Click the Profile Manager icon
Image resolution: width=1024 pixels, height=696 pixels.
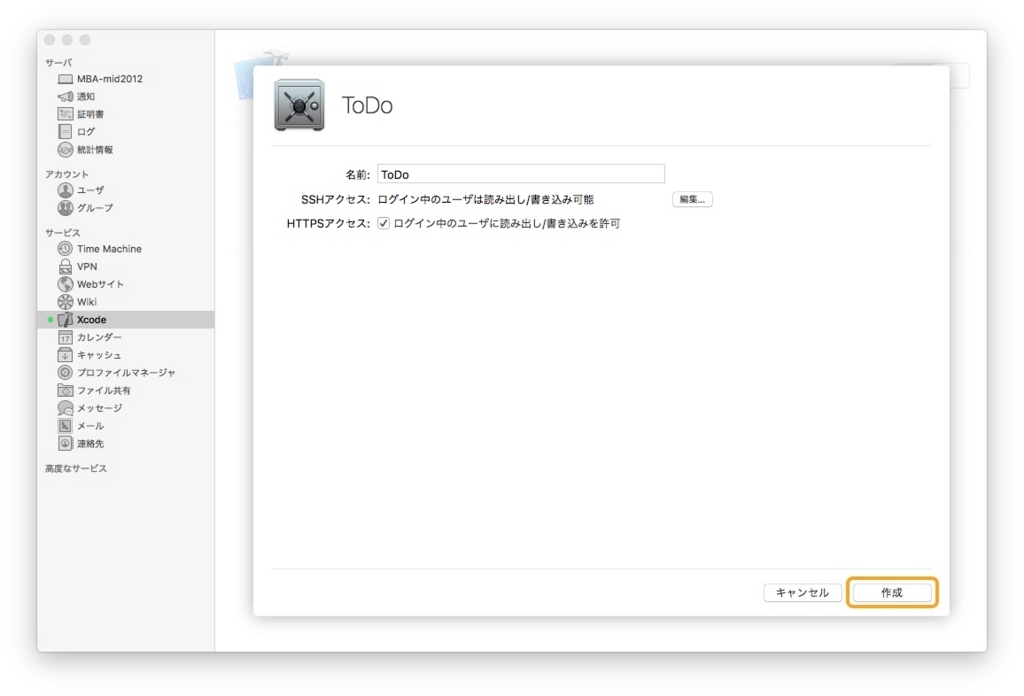pos(65,372)
